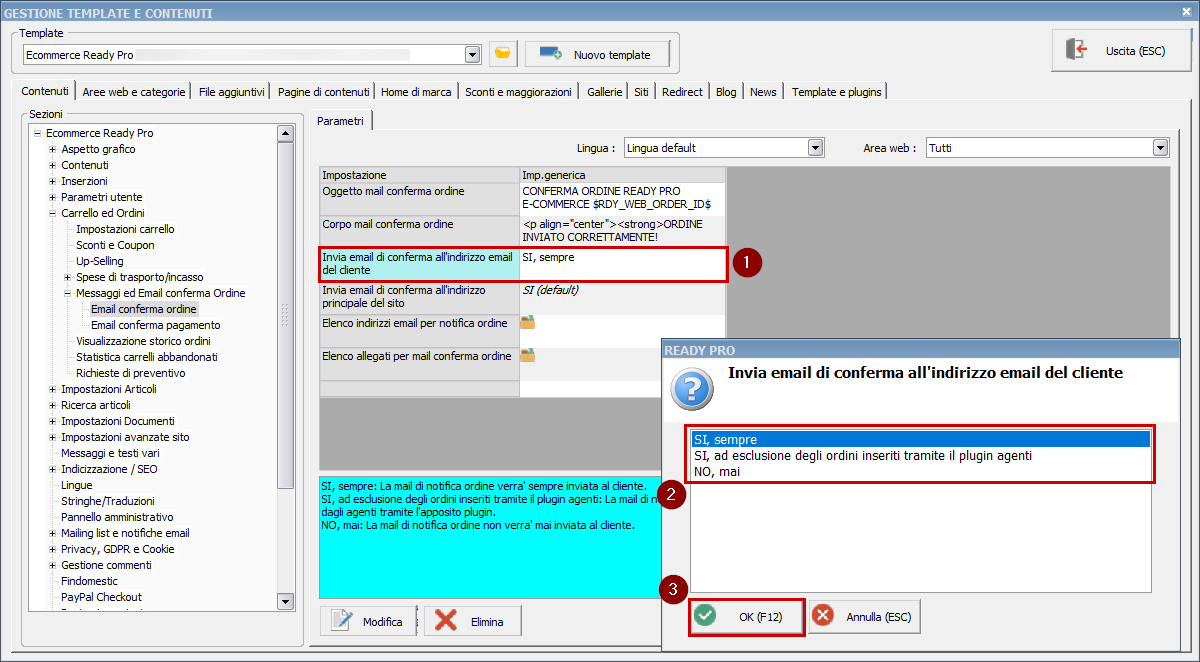The width and height of the screenshot is (1200, 662).
Task: Expand the Inserzioni tree node
Action: coord(52,181)
